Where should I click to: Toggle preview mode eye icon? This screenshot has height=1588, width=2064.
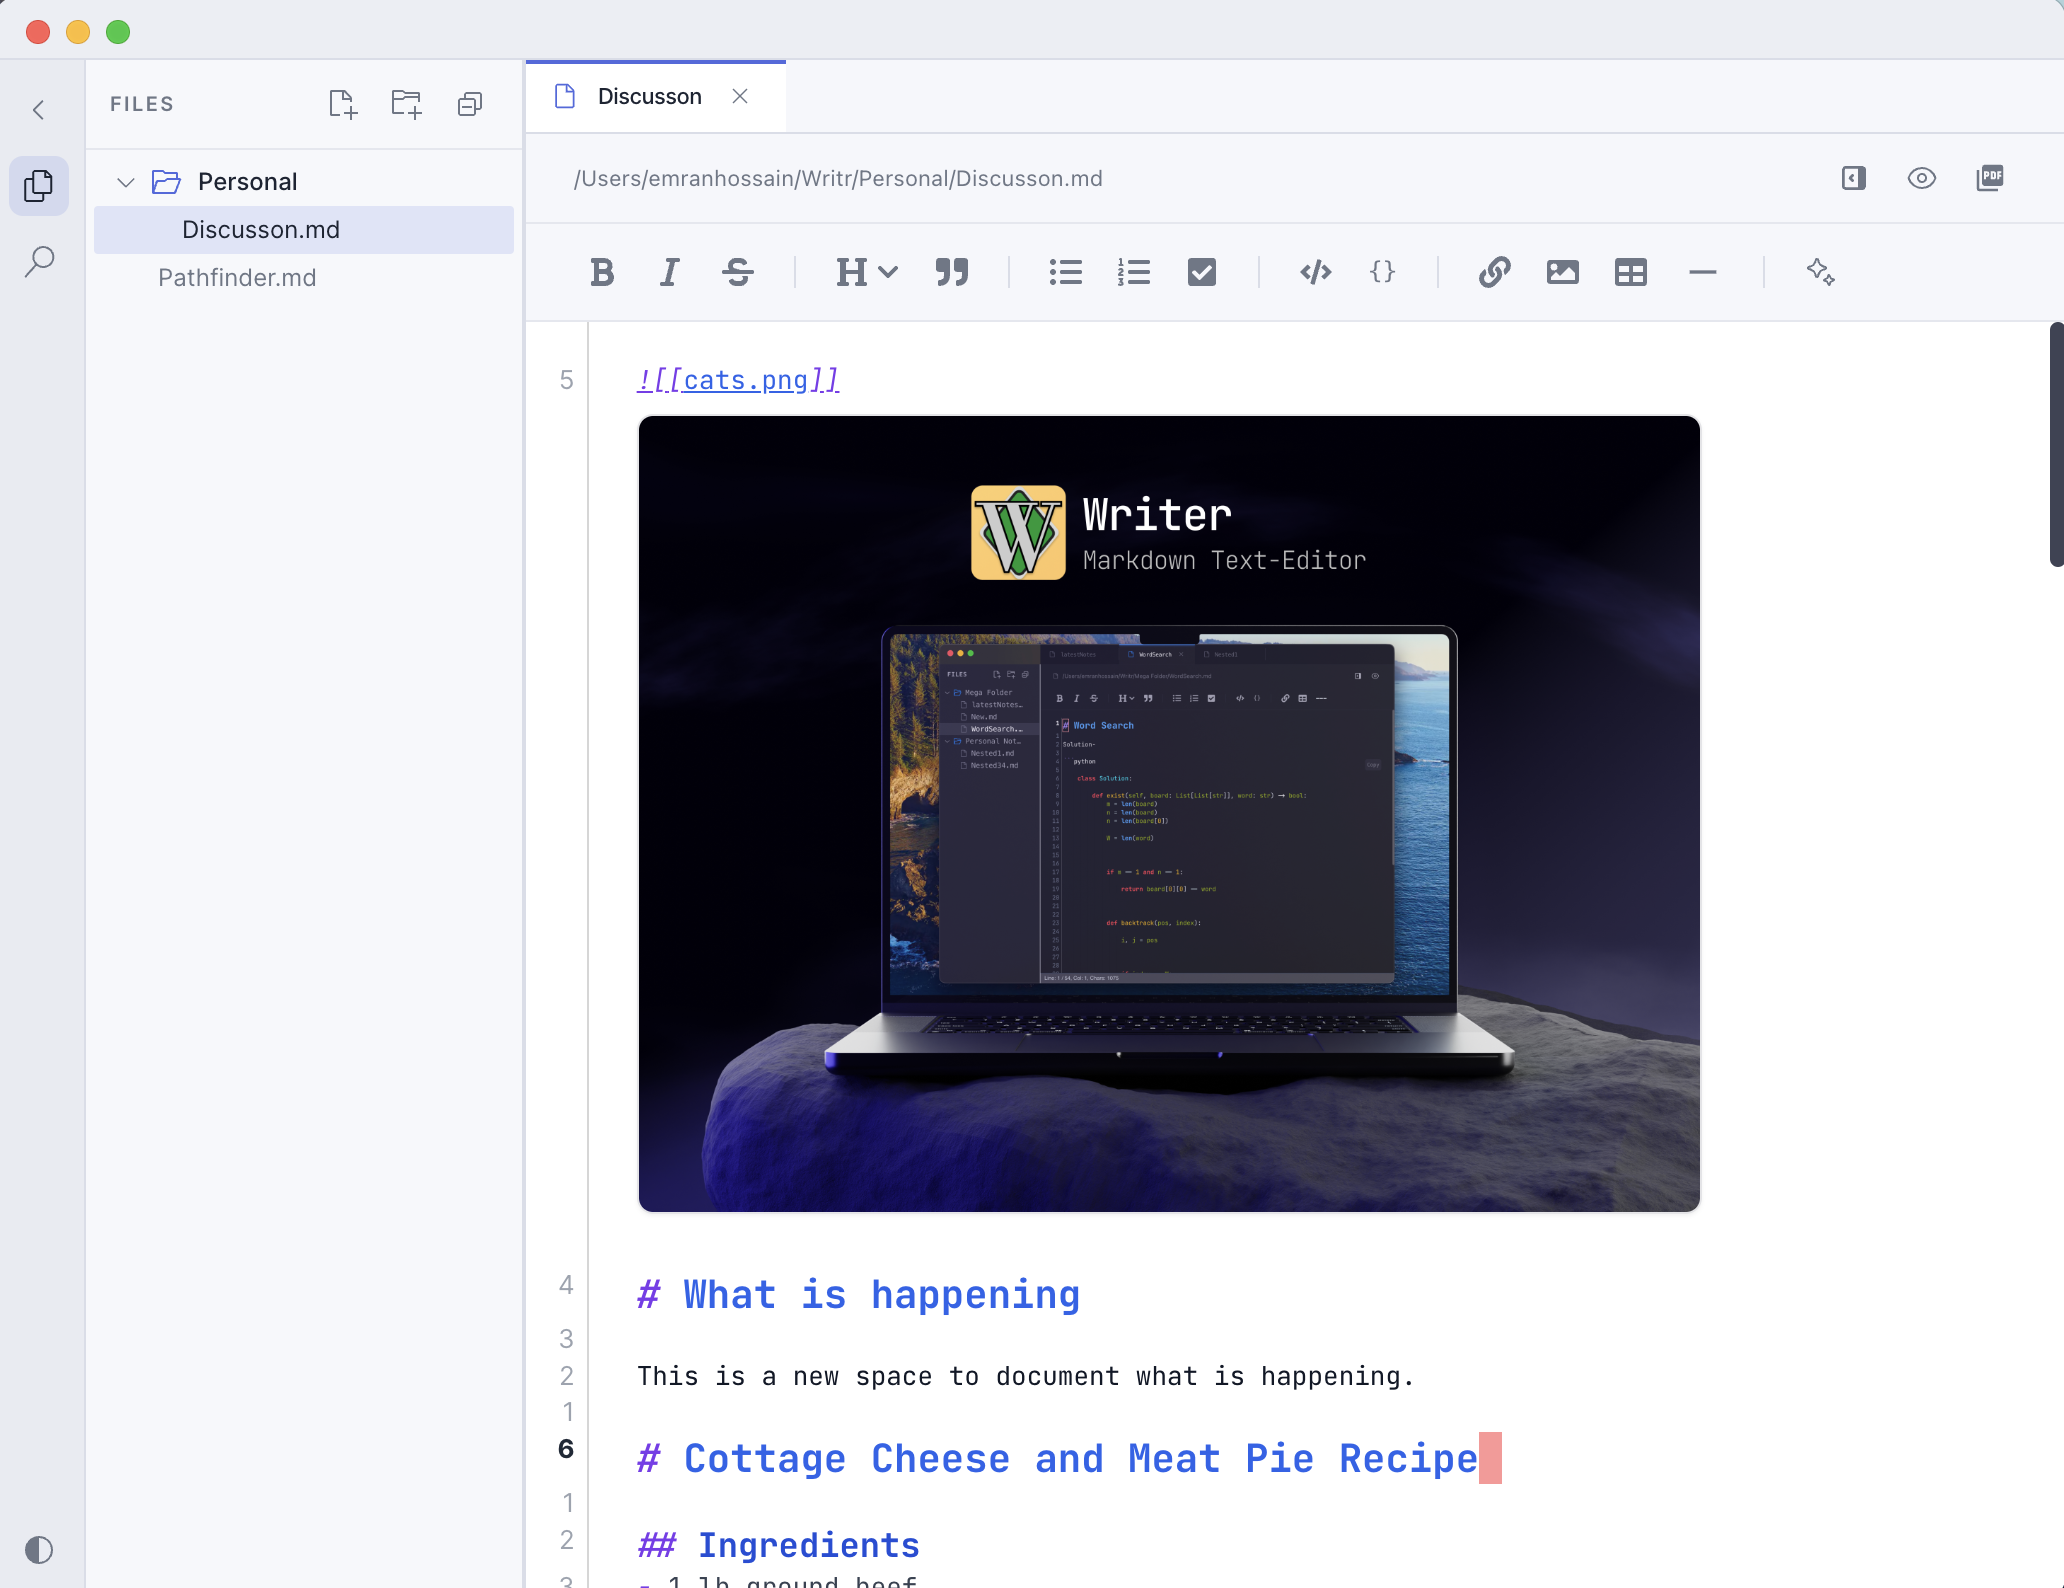tap(1922, 178)
